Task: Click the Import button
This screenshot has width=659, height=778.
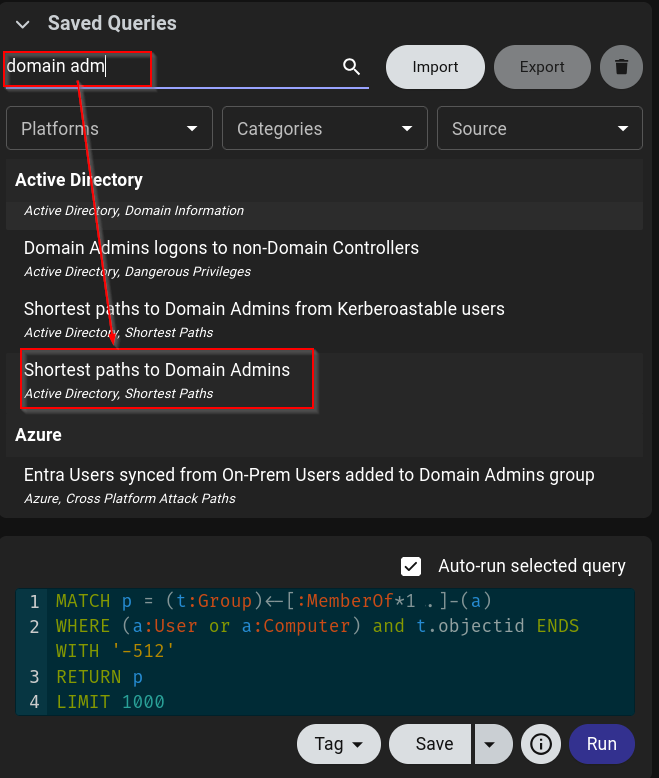Action: tap(435, 67)
